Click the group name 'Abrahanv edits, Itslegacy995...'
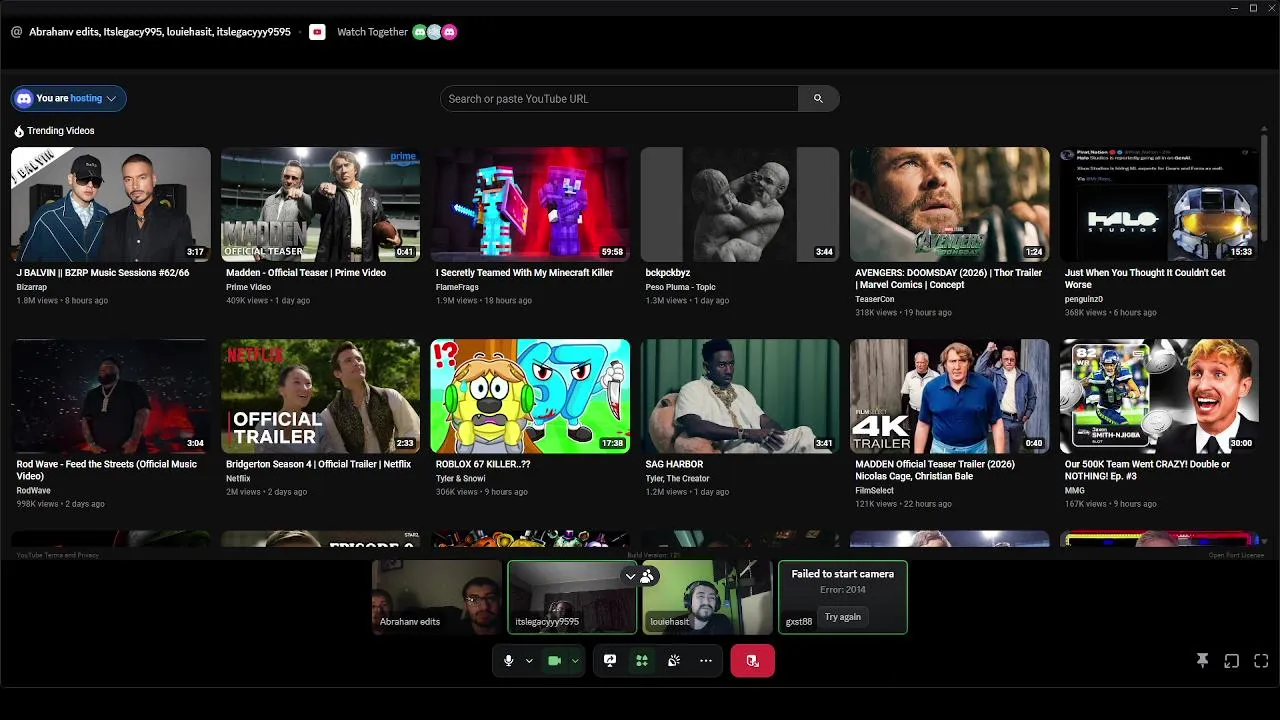The height and width of the screenshot is (720, 1280). (160, 32)
